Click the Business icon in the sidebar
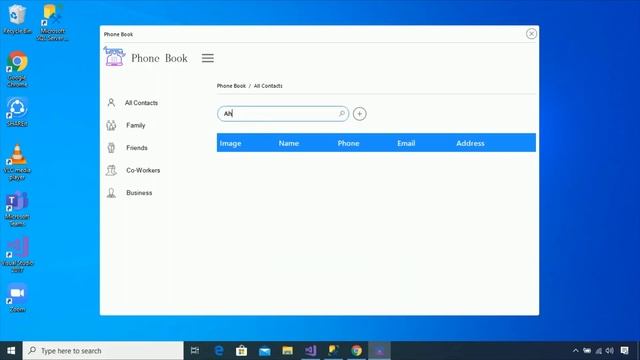 [x=111, y=193]
